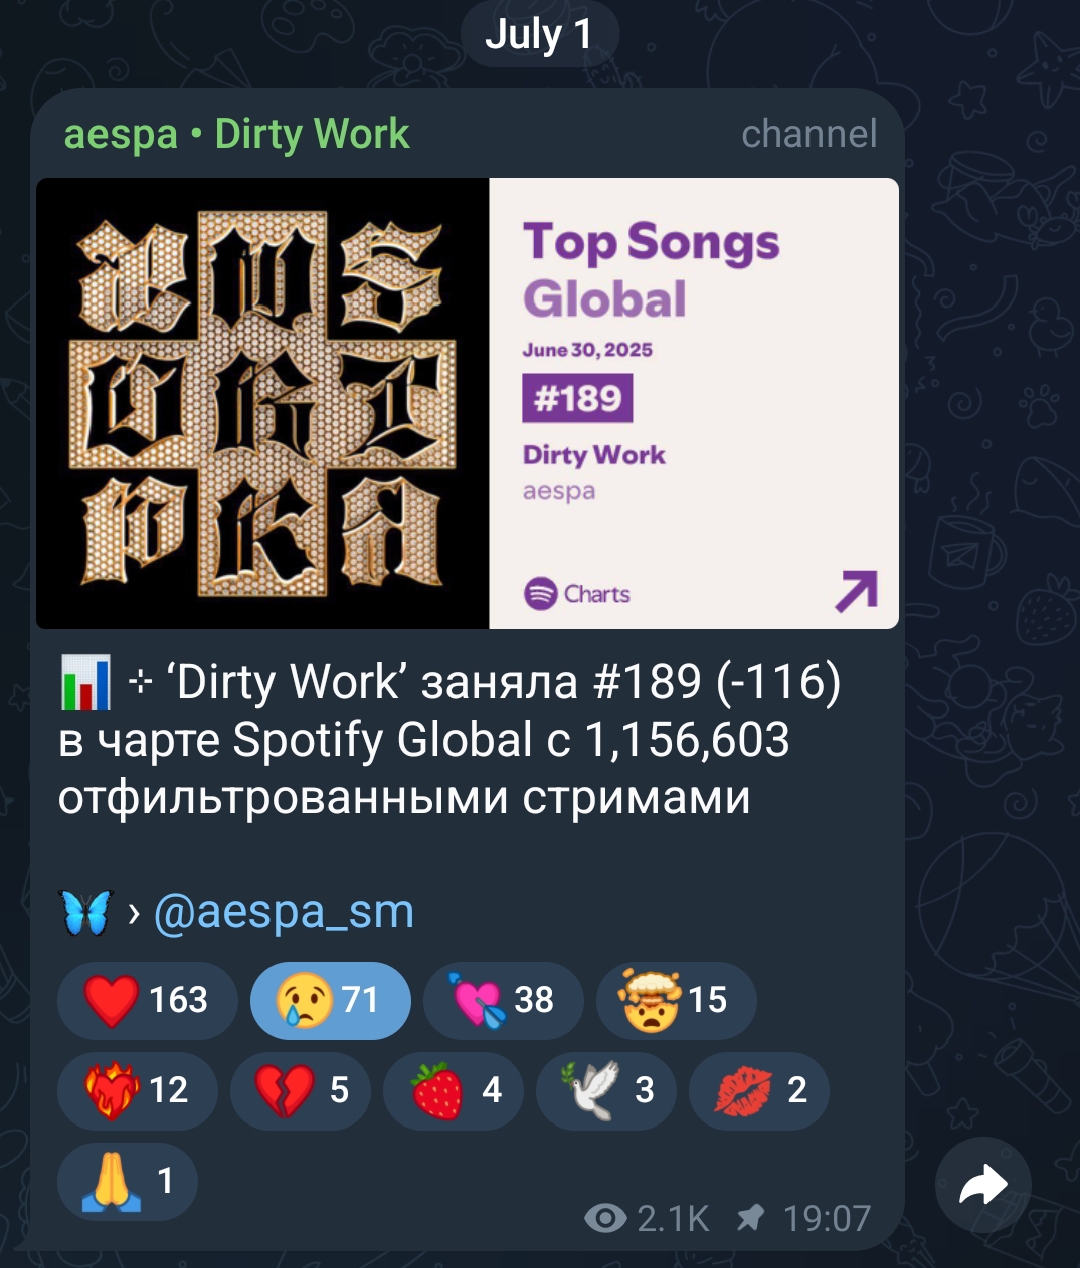The width and height of the screenshot is (1080, 1268).
Task: Open the Dirty Work album cover image
Action: click(x=263, y=403)
